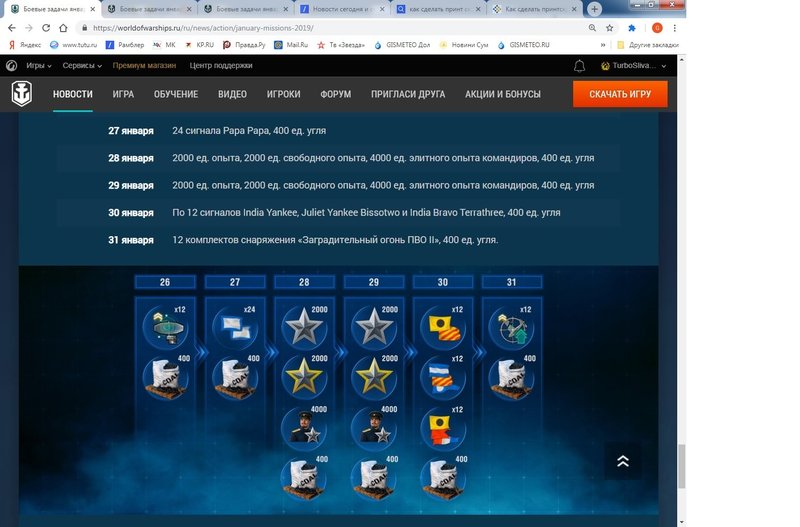Click the coal sack icon under day 30
This screenshot has width=800, height=527.
tap(443, 478)
